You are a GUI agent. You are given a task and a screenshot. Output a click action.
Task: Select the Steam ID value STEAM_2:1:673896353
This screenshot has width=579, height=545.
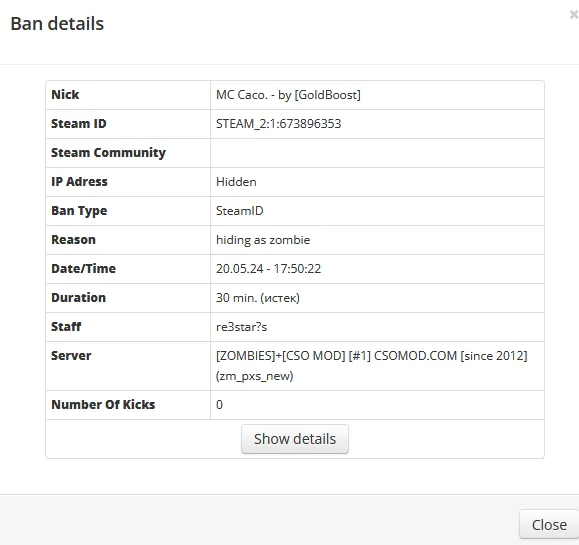pos(278,124)
